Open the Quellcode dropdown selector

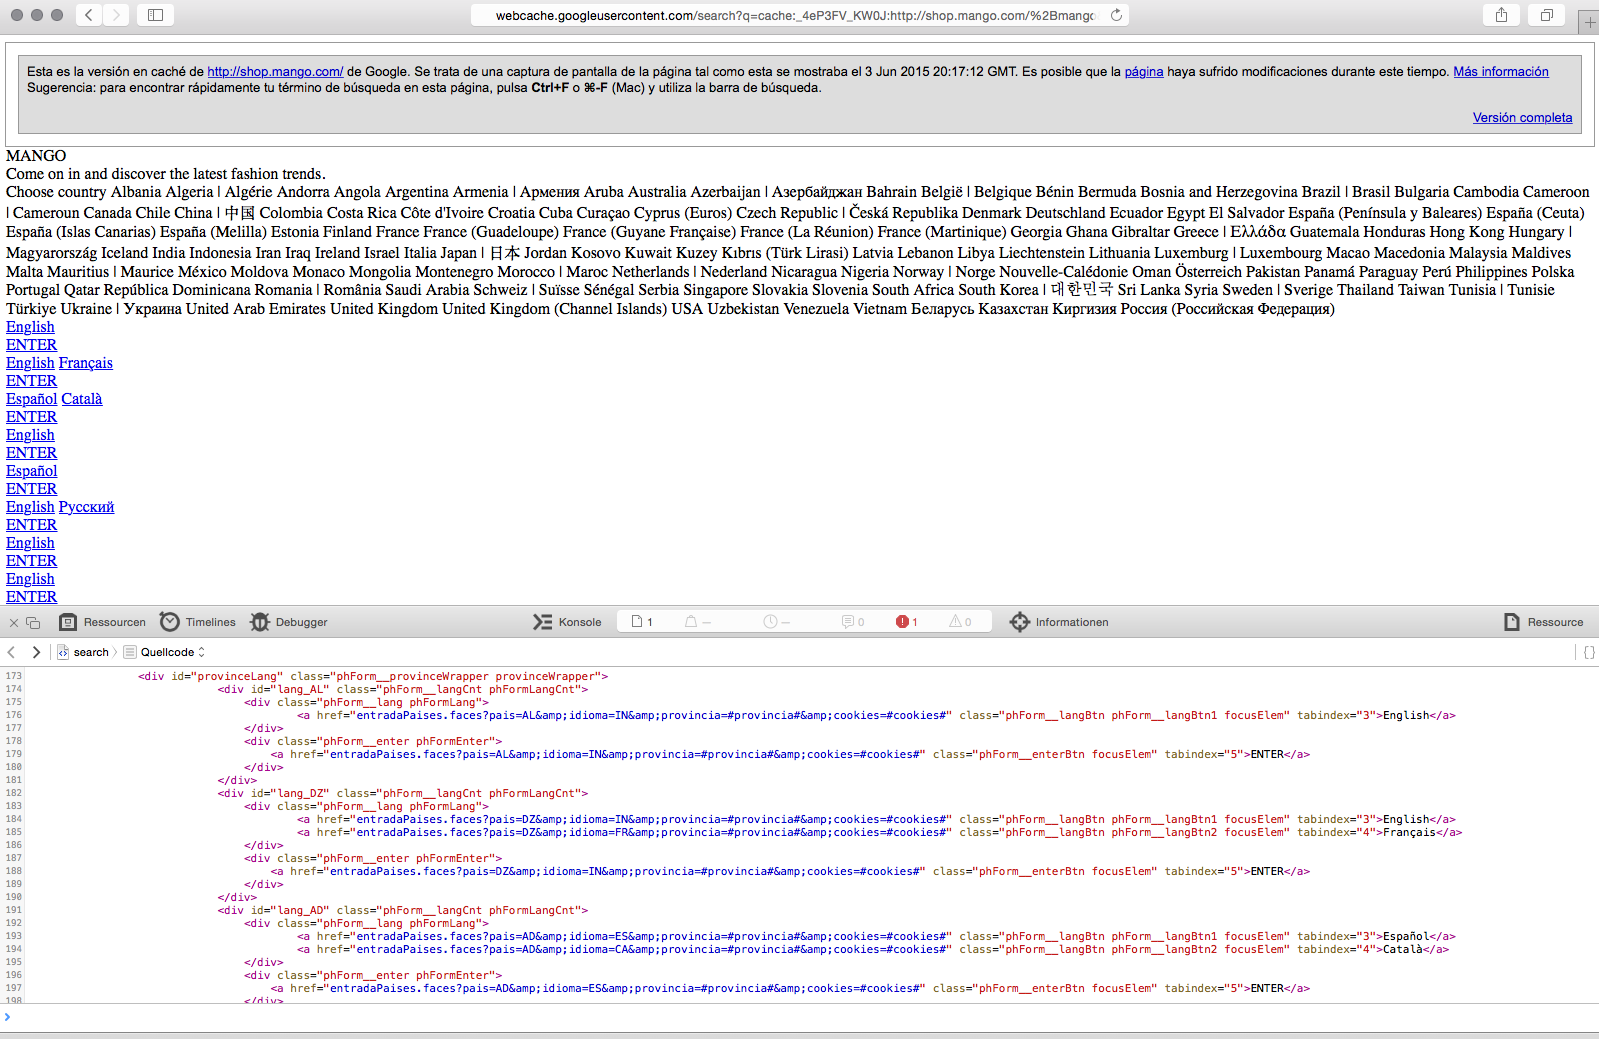[x=172, y=652]
